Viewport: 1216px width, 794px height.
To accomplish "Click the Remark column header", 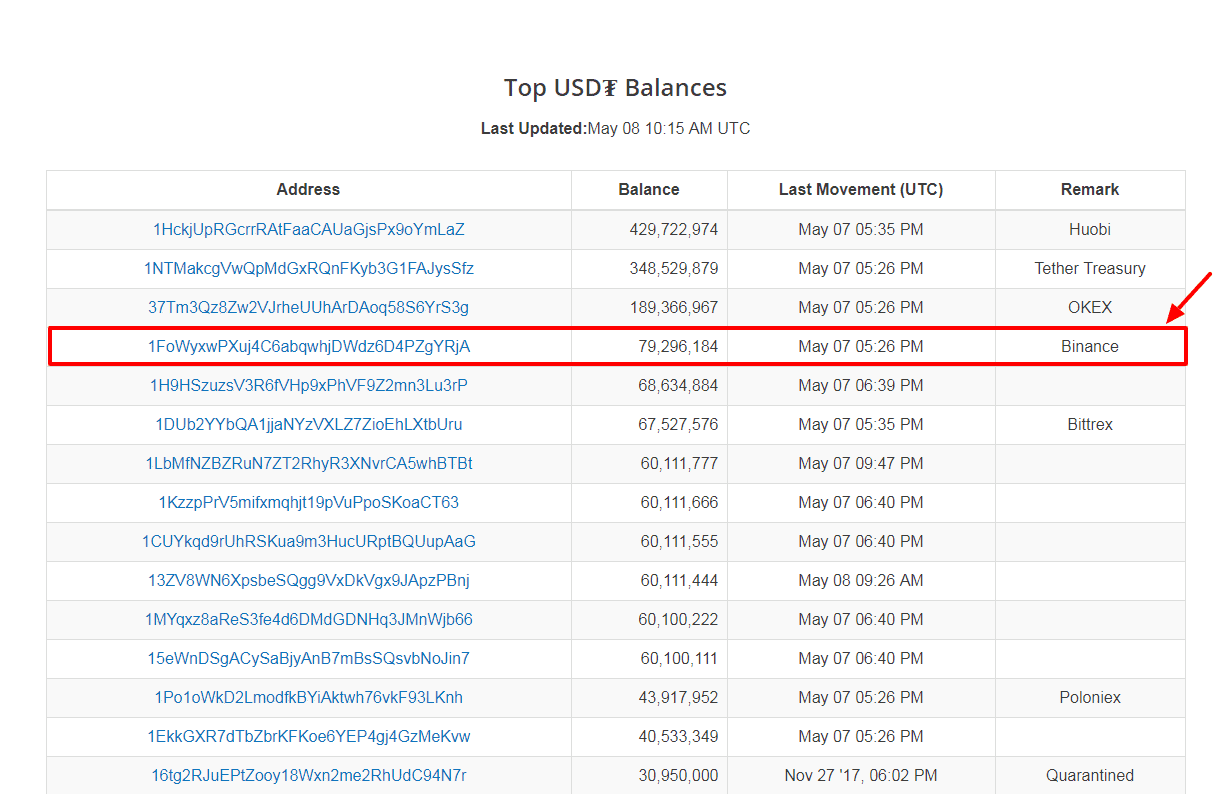I will [1090, 190].
